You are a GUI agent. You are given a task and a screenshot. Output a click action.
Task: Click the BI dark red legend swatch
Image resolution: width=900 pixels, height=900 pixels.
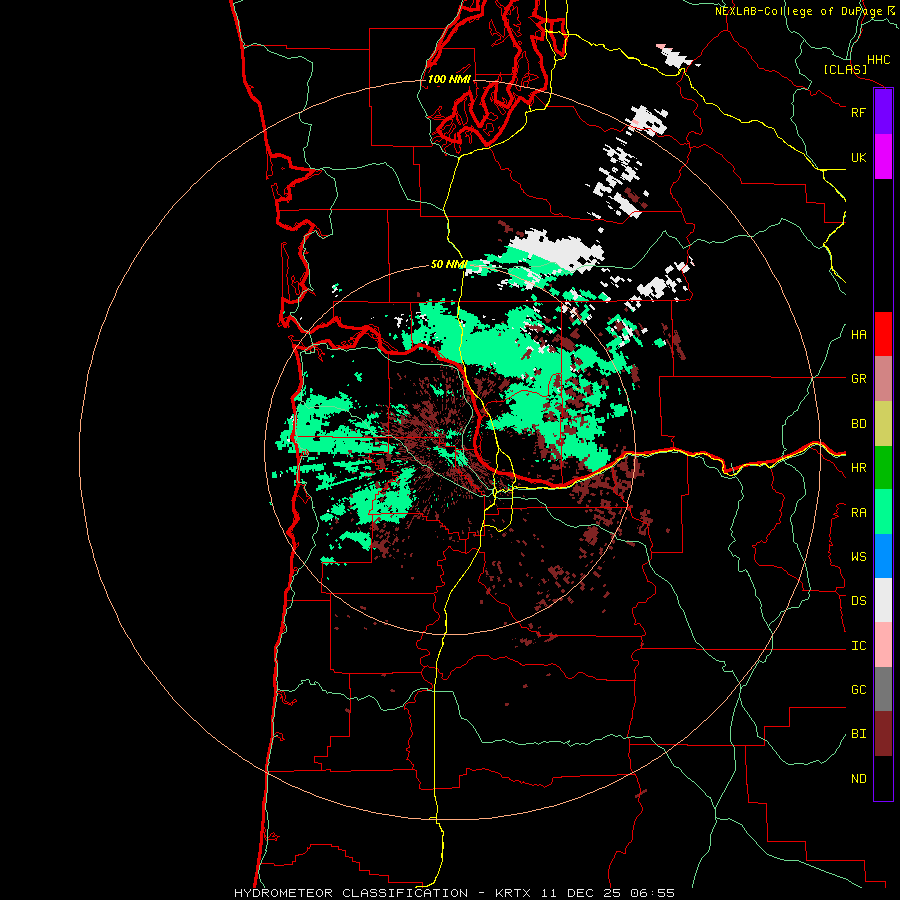(883, 734)
